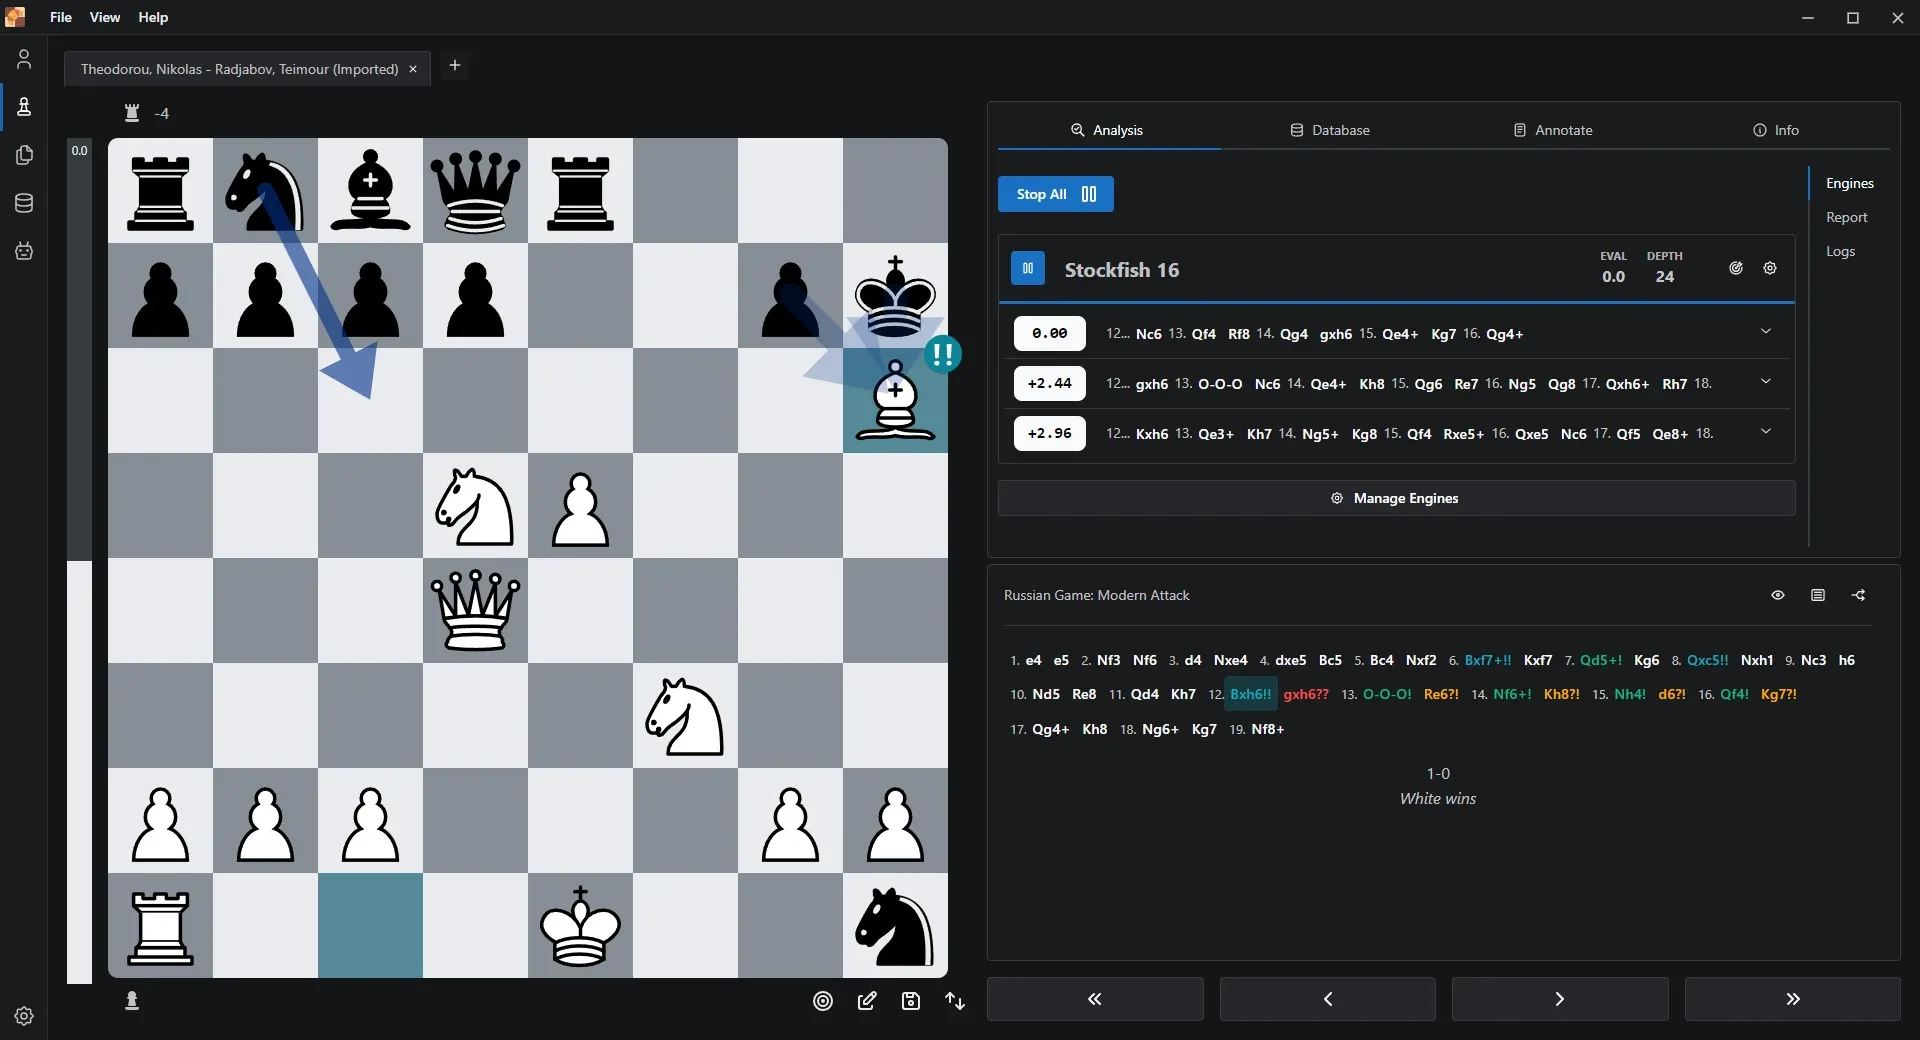Viewport: 1920px width, 1040px height.
Task: Open the Databases panel from the sidebar
Action: [24, 203]
